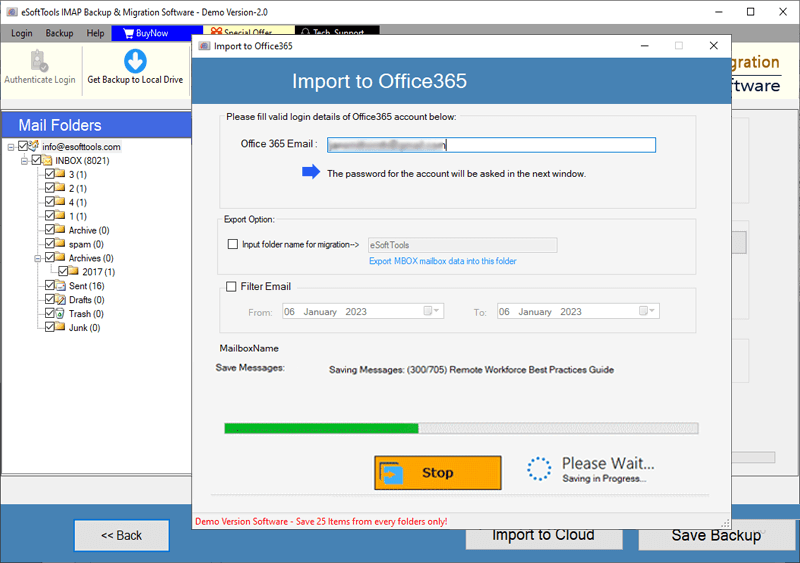
Task: Click the Special Offer tab
Action: coord(248,32)
